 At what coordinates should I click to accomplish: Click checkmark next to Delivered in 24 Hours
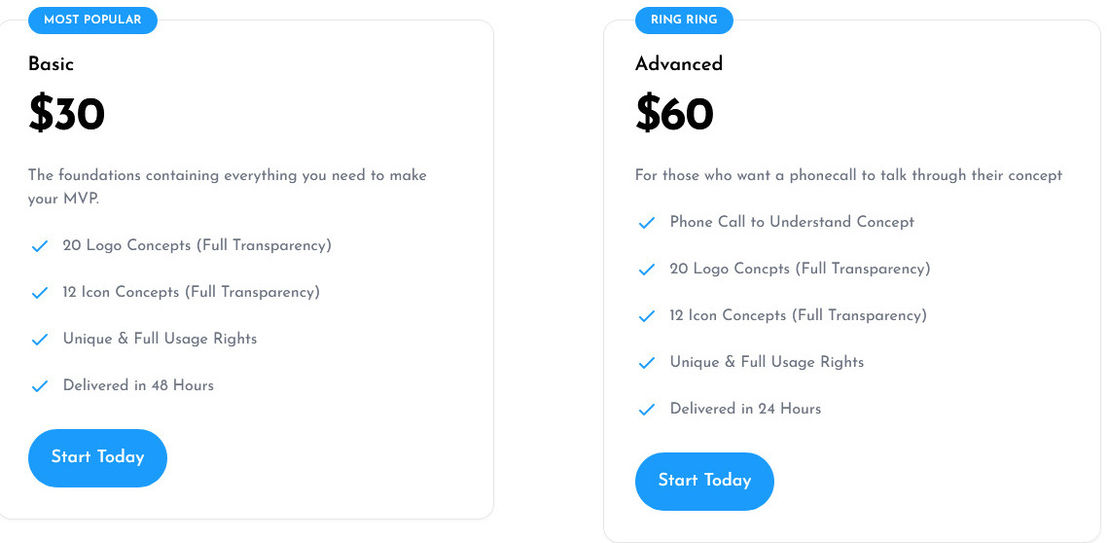coord(647,409)
